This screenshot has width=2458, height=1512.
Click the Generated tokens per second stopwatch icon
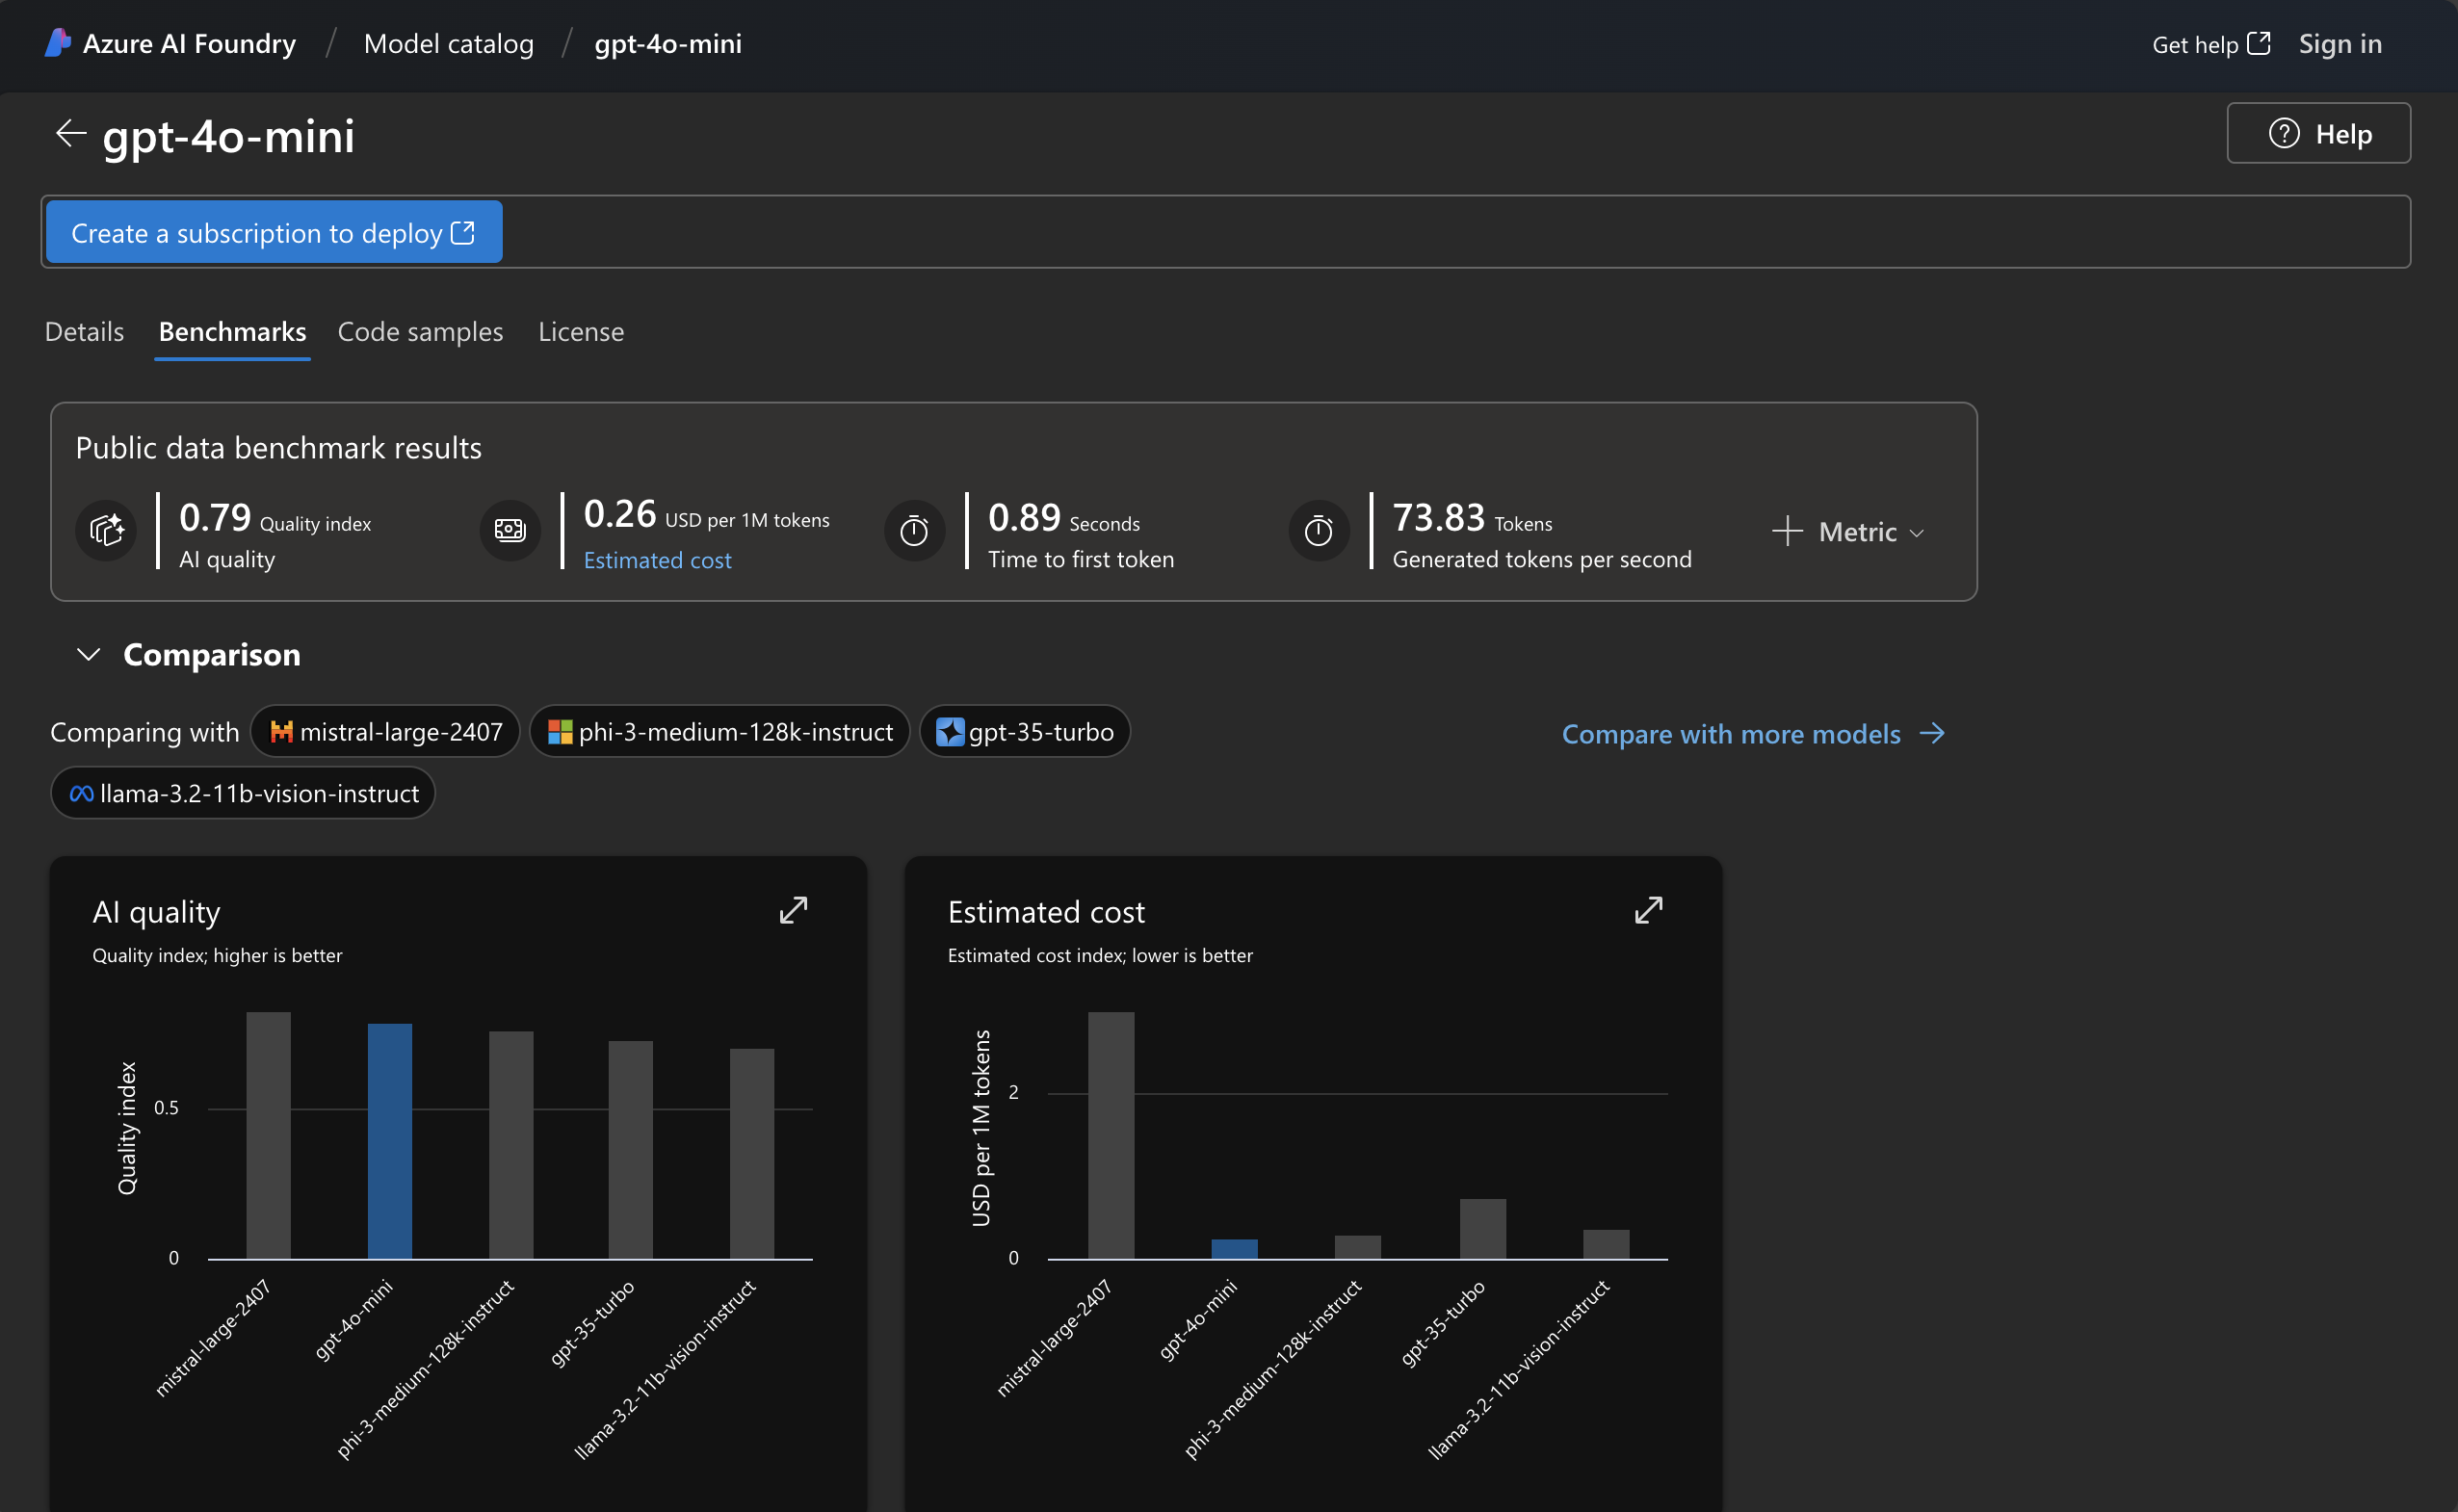[x=1318, y=530]
